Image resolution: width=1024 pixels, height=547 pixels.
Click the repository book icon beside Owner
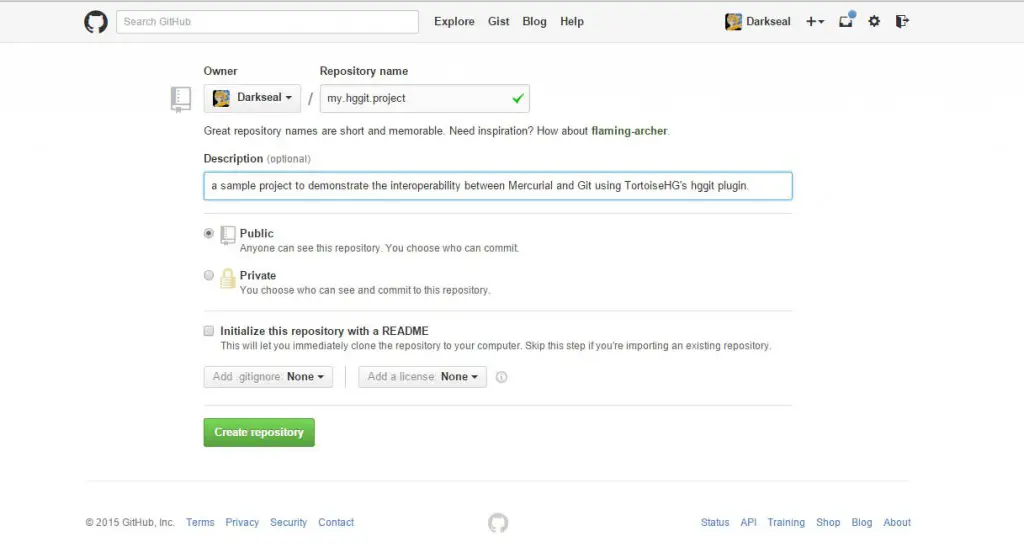[x=180, y=99]
